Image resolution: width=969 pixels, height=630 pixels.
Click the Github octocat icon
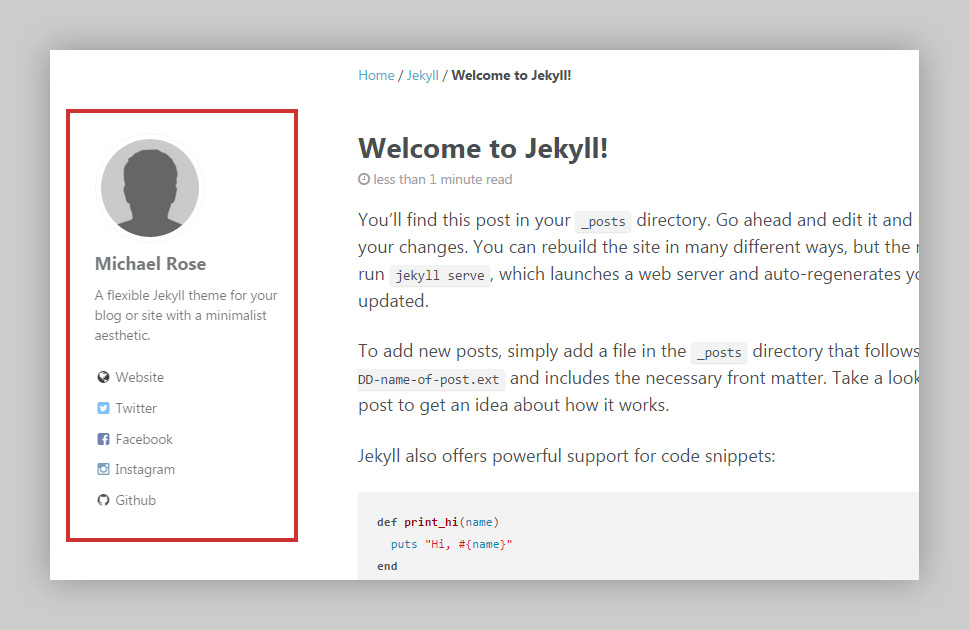[x=103, y=500]
